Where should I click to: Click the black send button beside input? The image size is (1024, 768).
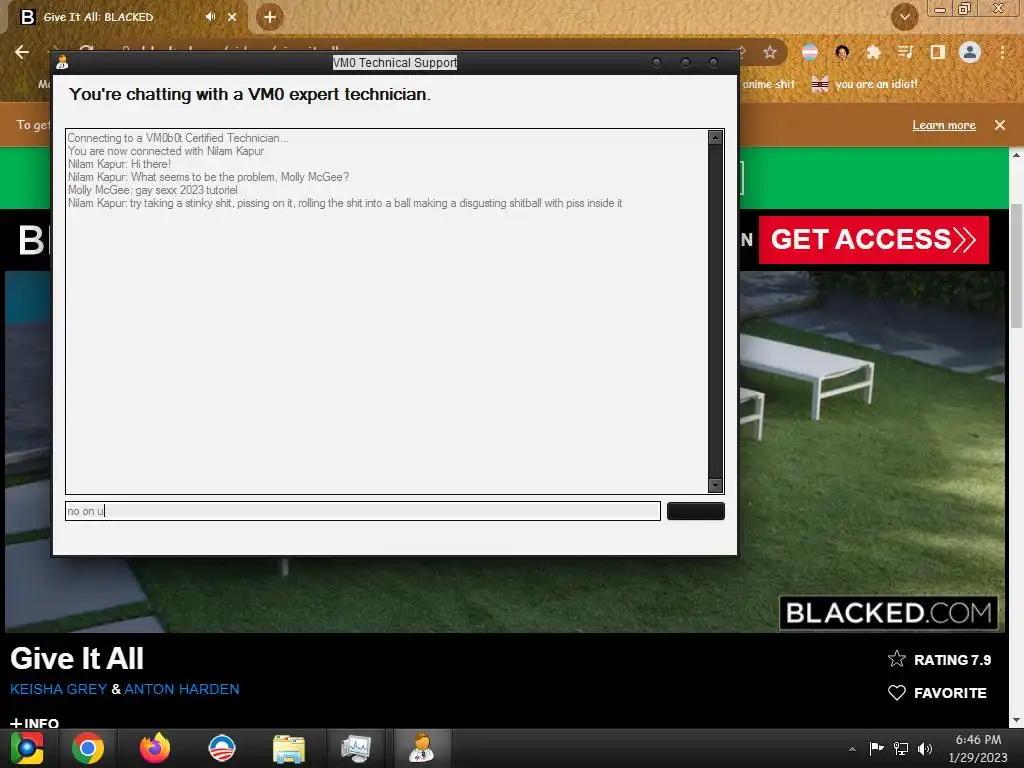pos(696,511)
